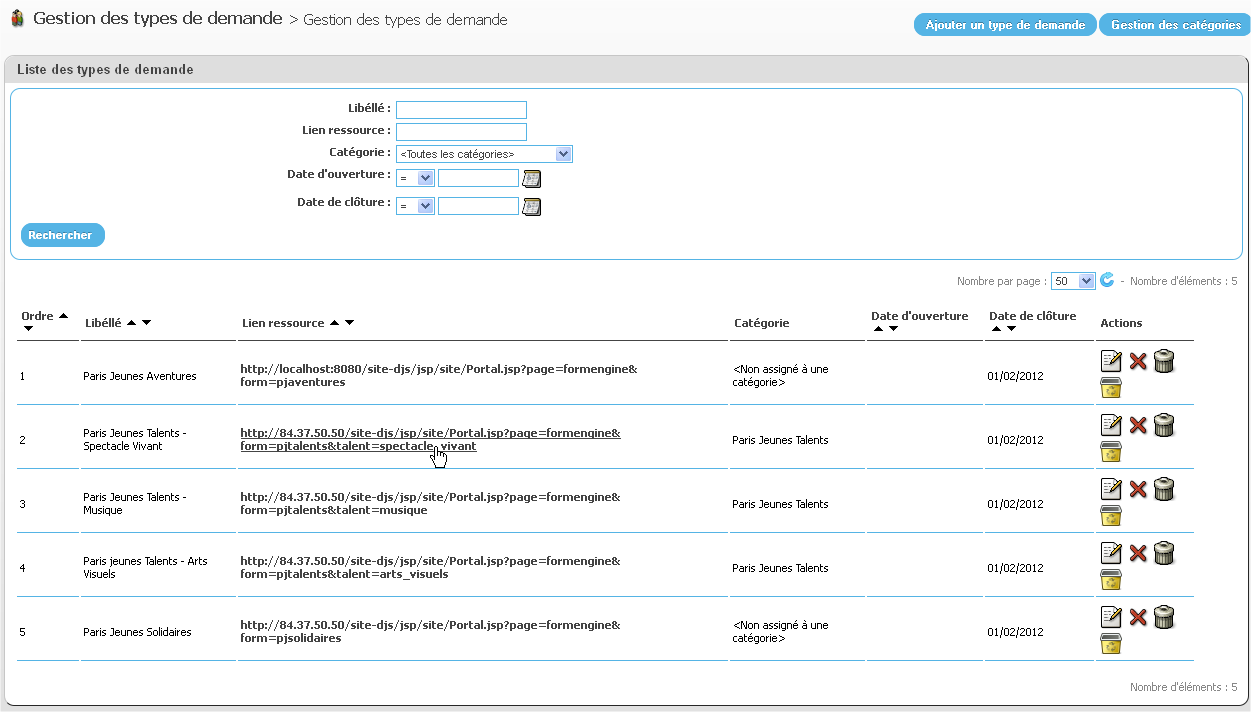Viewport: 1251px width, 712px height.
Task: Select the label 'Paris Jeunes Aventures'
Action: pos(140,376)
